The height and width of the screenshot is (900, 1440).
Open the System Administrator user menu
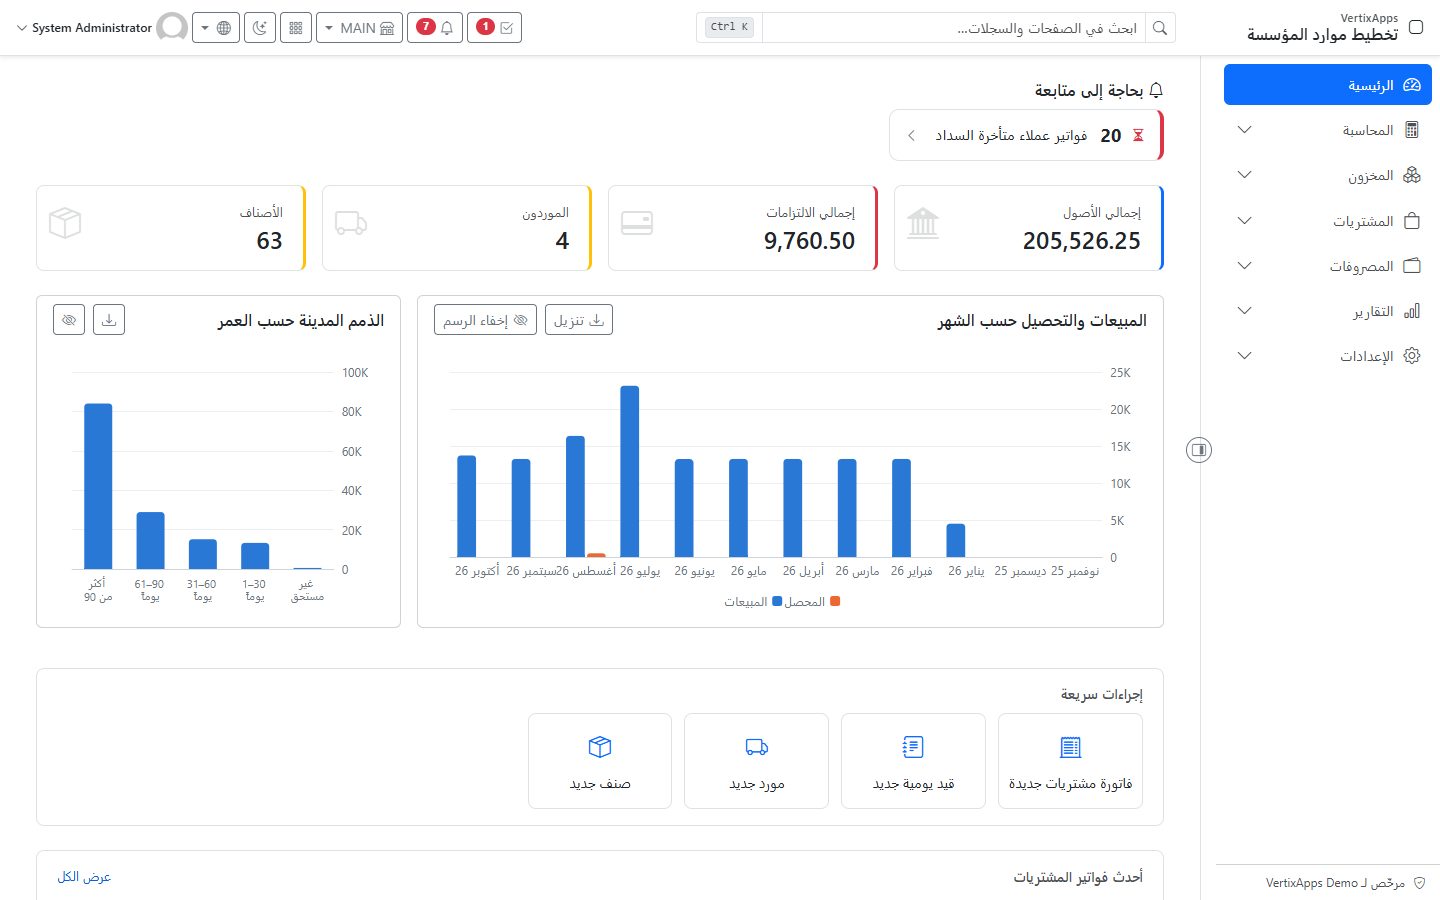[101, 28]
